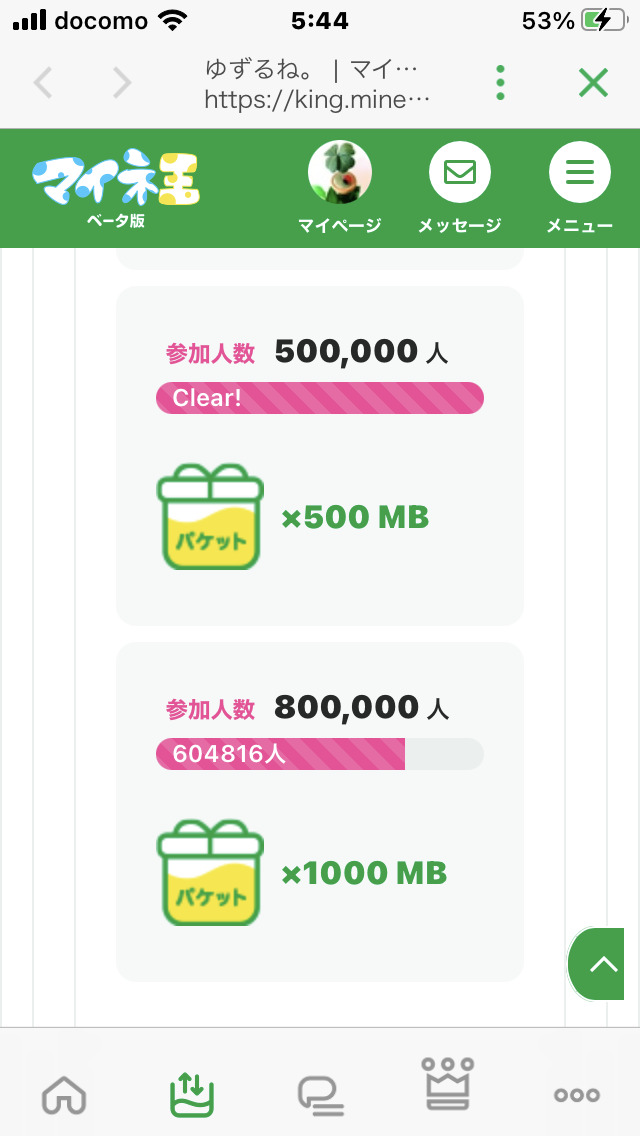Open browser three-dot options menu
The height and width of the screenshot is (1136, 640).
(x=501, y=83)
